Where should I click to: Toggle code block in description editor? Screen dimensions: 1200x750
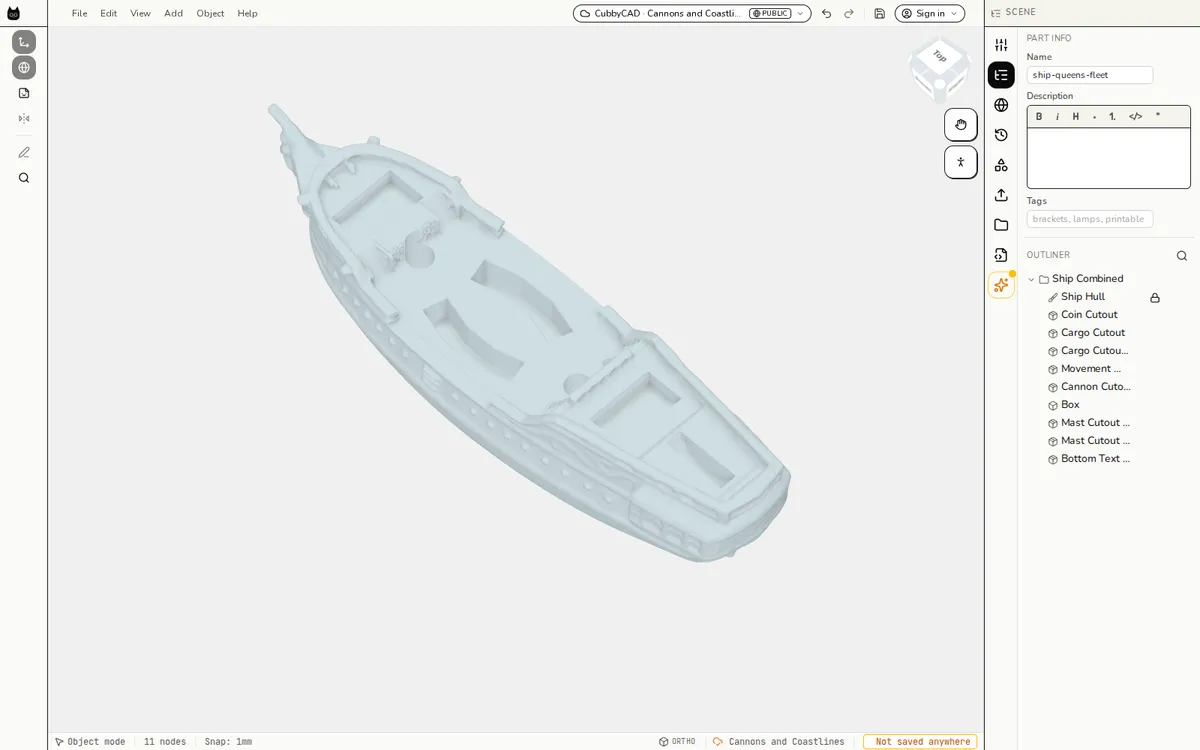[1135, 116]
